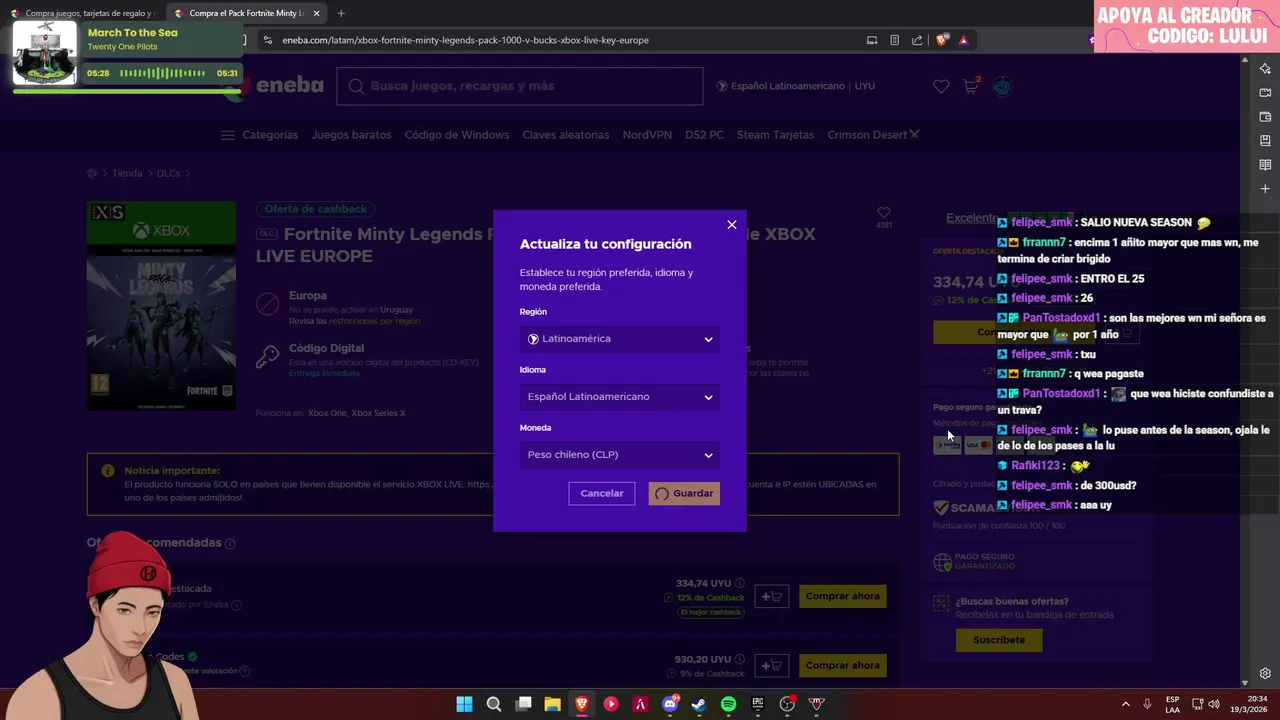Screen dimensions: 1280x720
Task: Open Leo AI sparkle icon in sidebar
Action: (1265, 69)
